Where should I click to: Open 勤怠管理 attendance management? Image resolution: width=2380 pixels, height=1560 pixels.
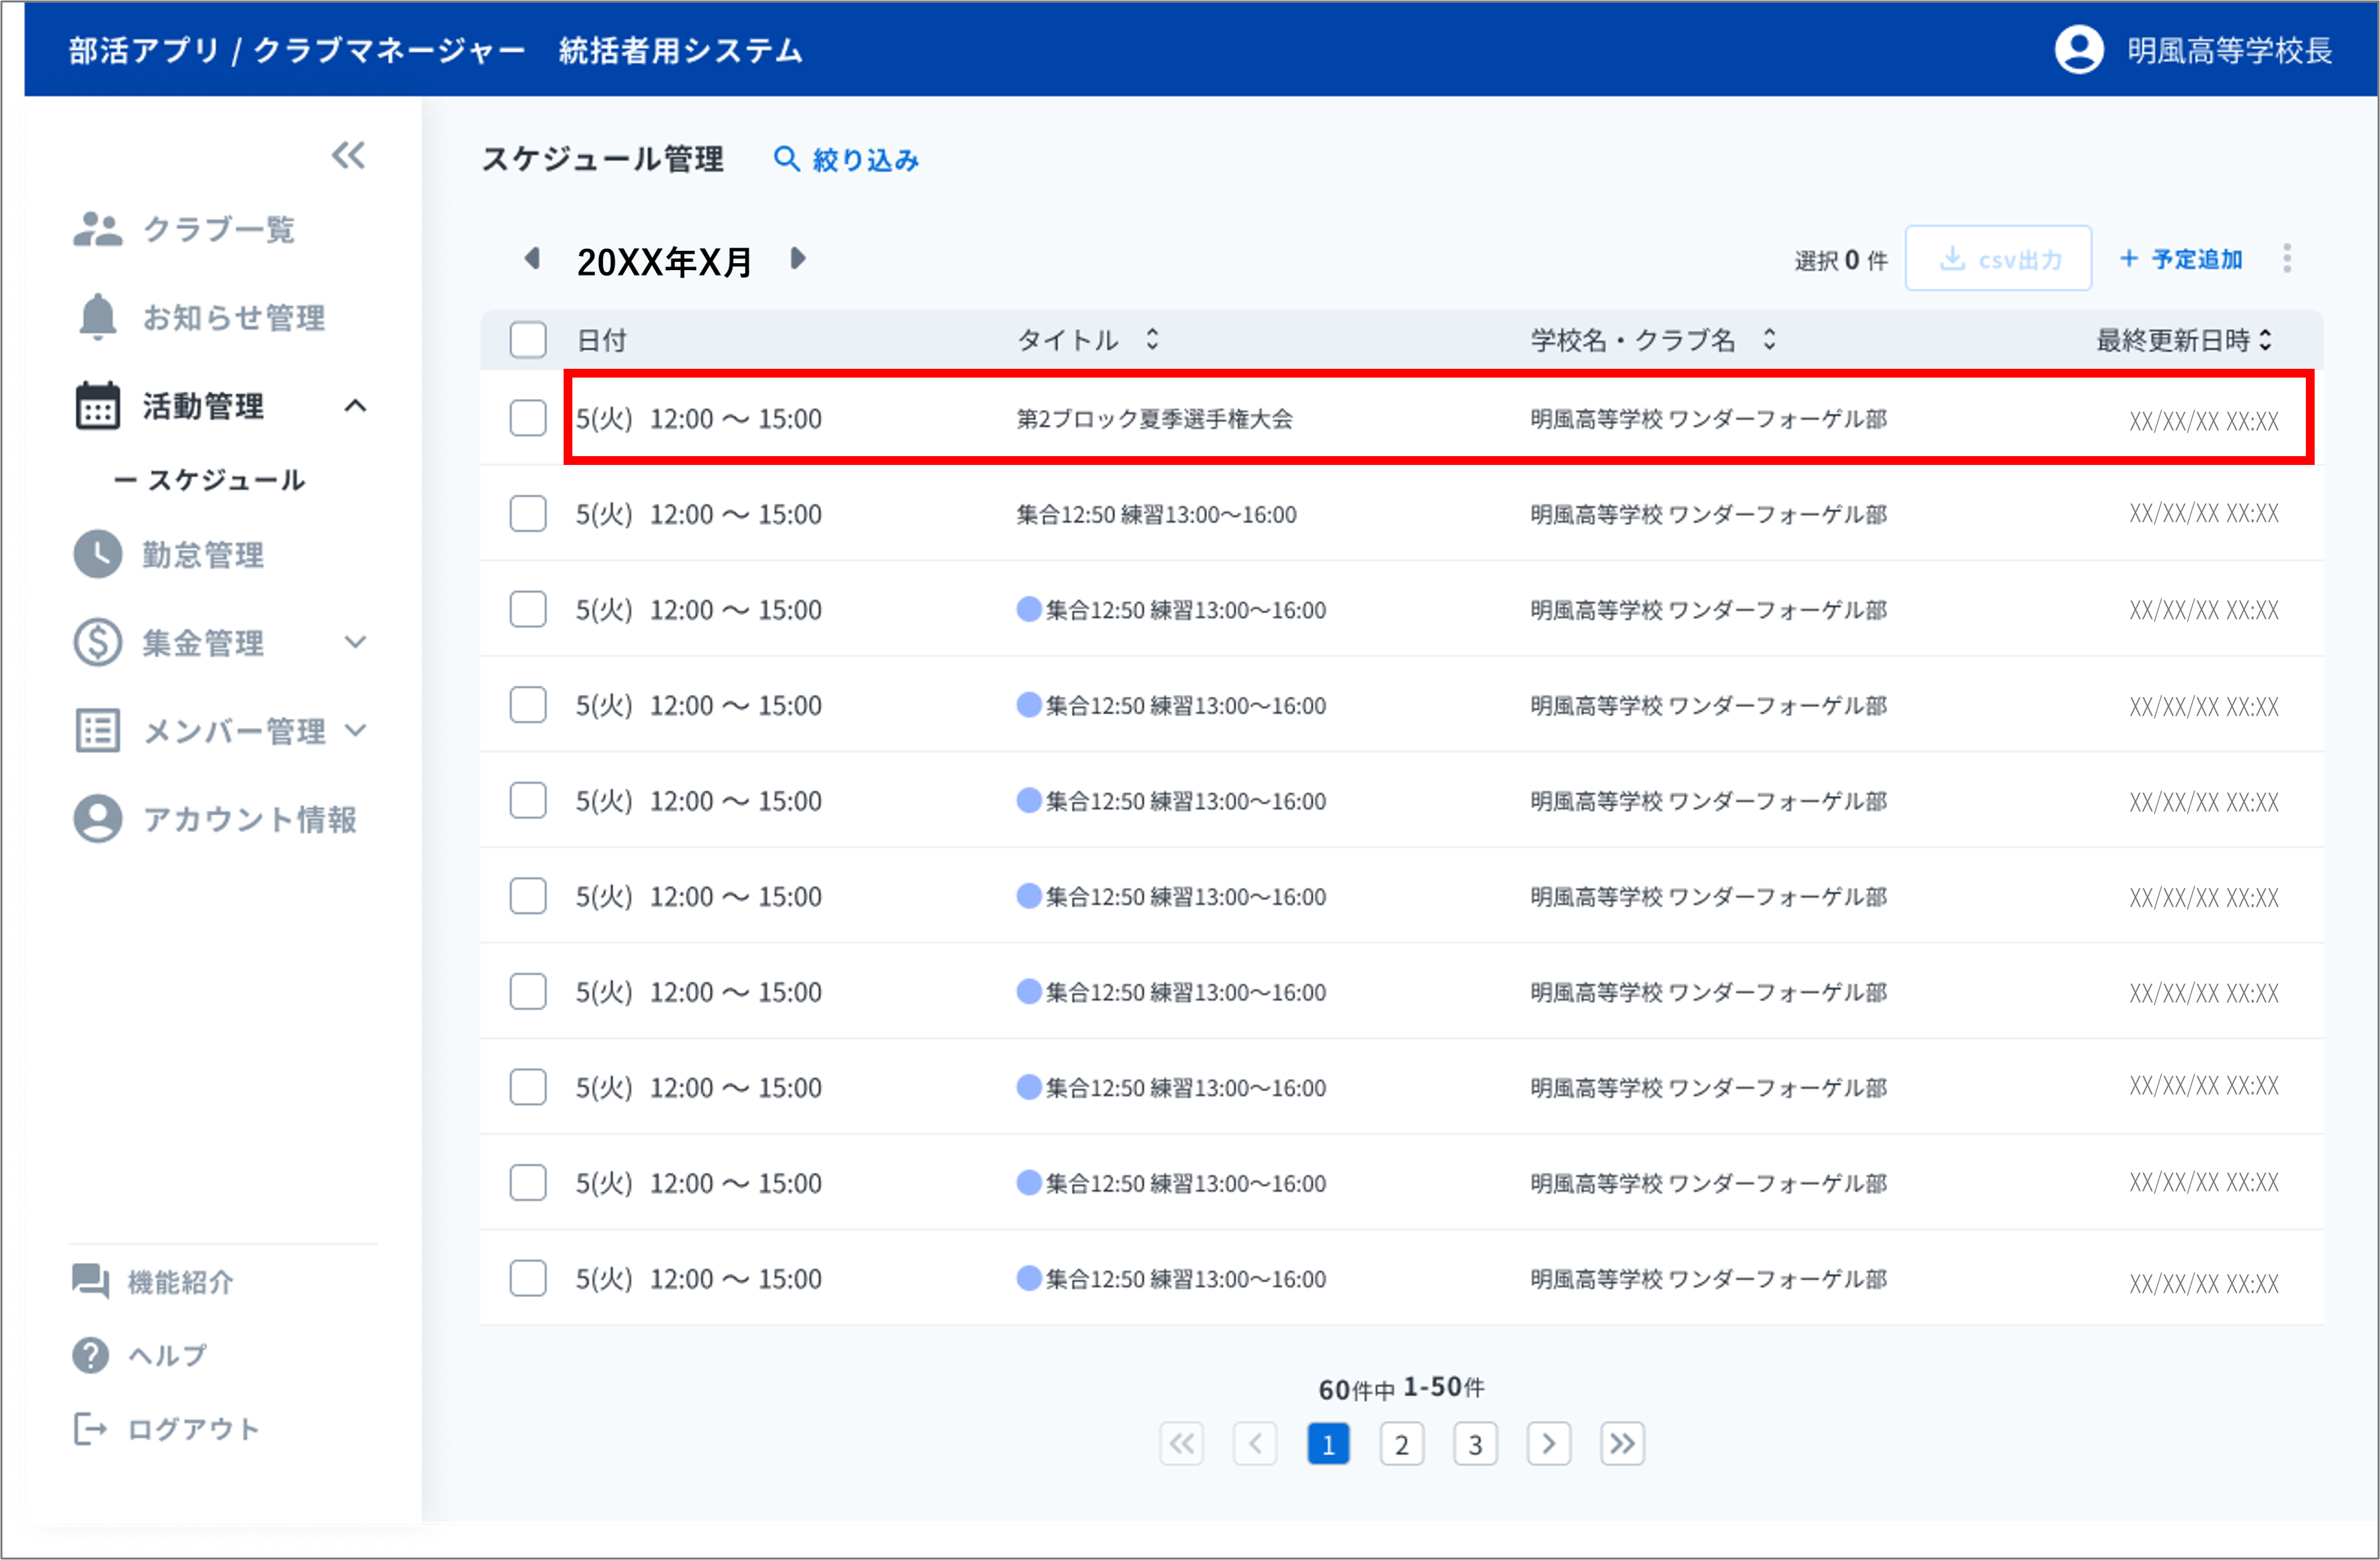point(205,555)
